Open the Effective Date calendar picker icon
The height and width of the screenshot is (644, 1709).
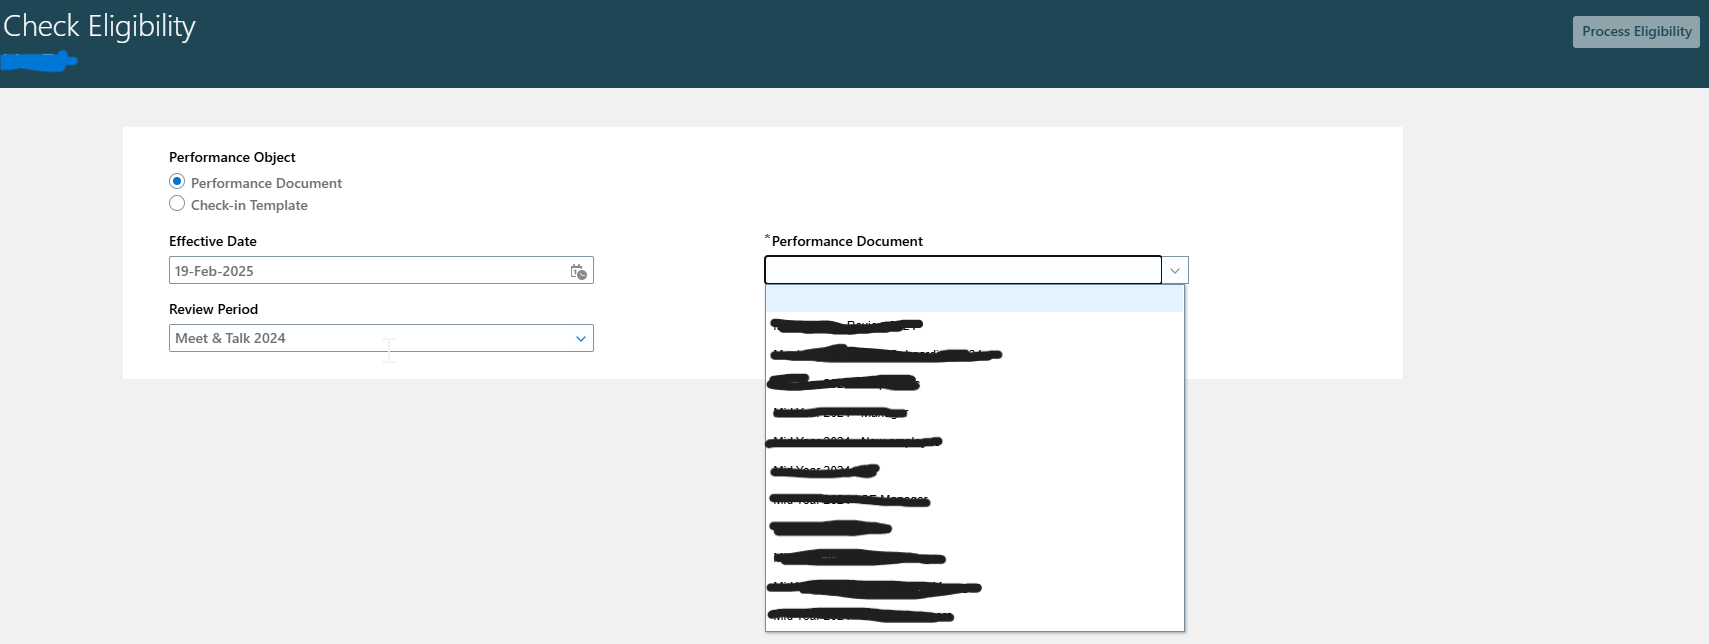[578, 271]
